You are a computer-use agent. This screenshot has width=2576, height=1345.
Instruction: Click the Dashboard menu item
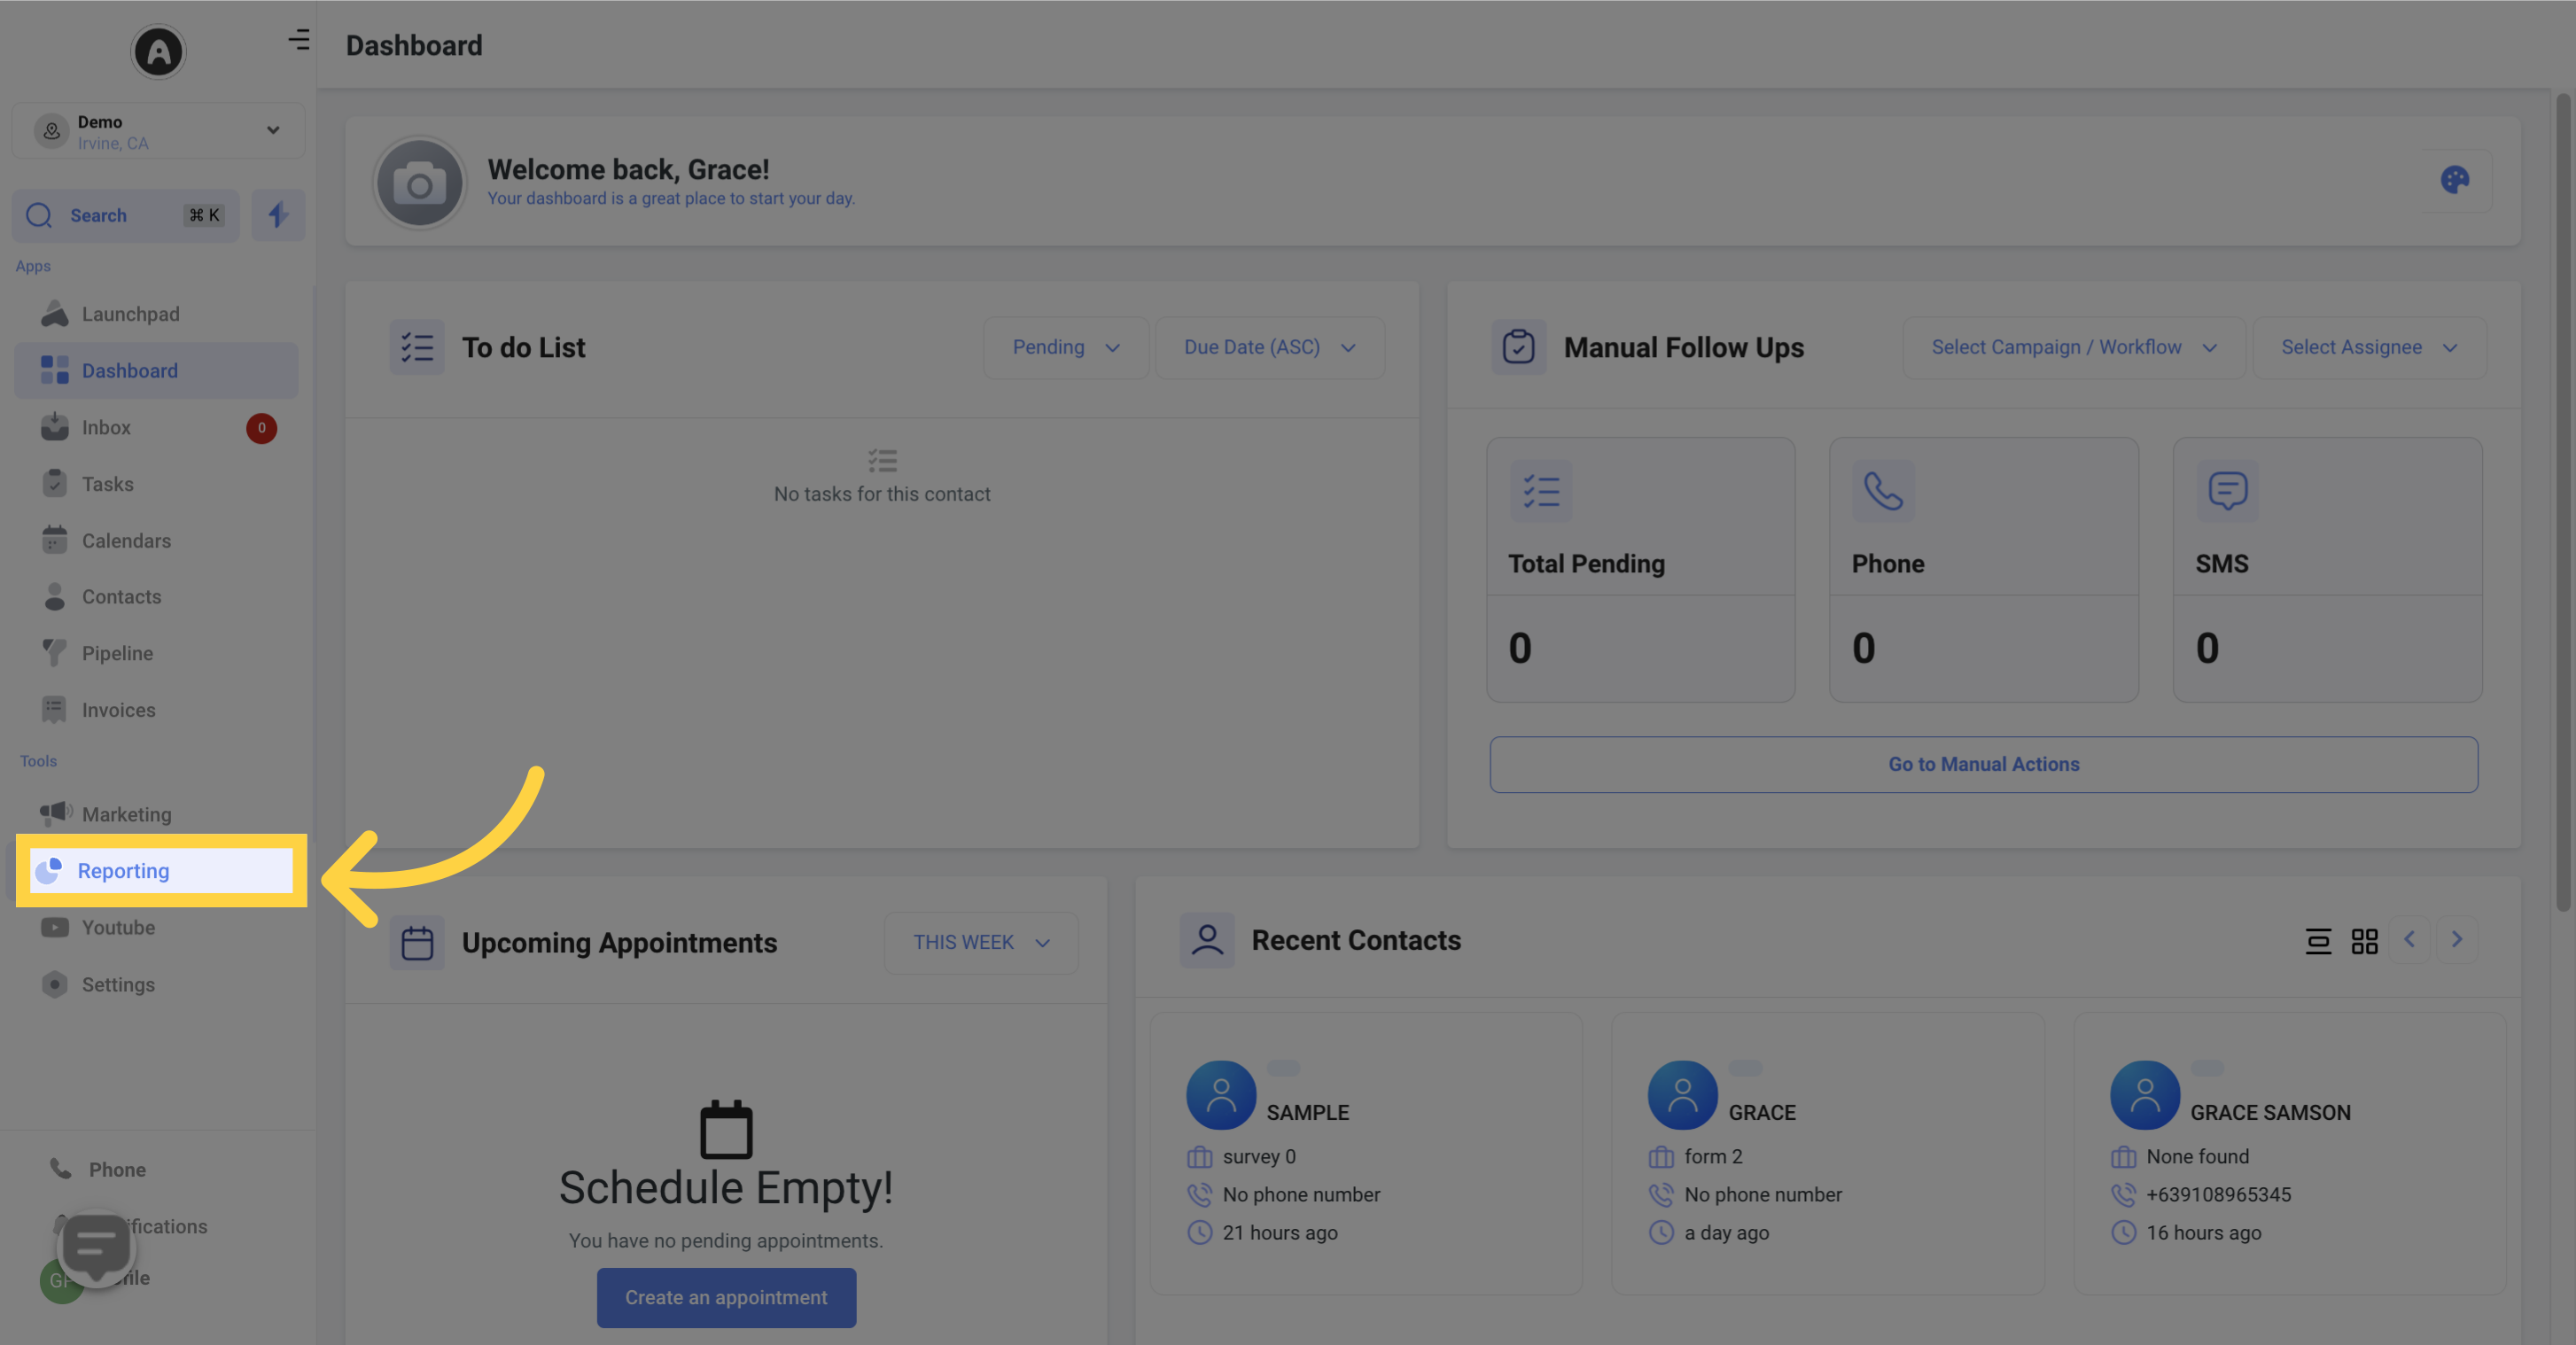tap(155, 369)
